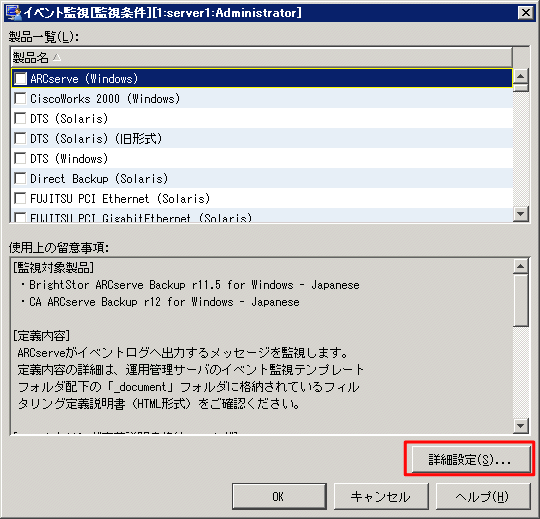This screenshot has height=519, width=540.
Task: Enable the DTS (Solaris) checkbox
Action: [20, 118]
